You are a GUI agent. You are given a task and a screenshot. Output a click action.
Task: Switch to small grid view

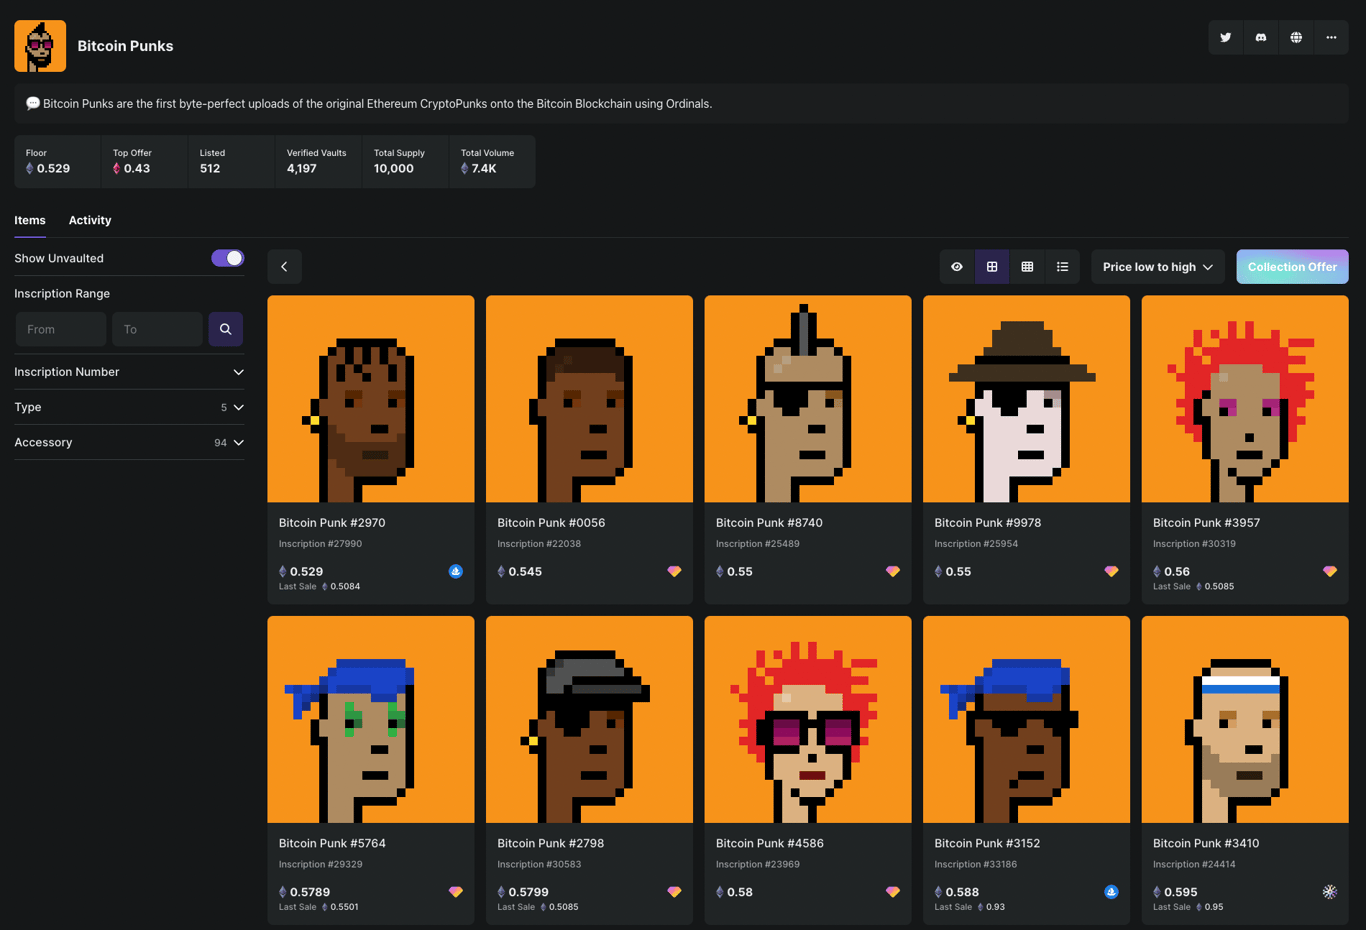click(1027, 267)
